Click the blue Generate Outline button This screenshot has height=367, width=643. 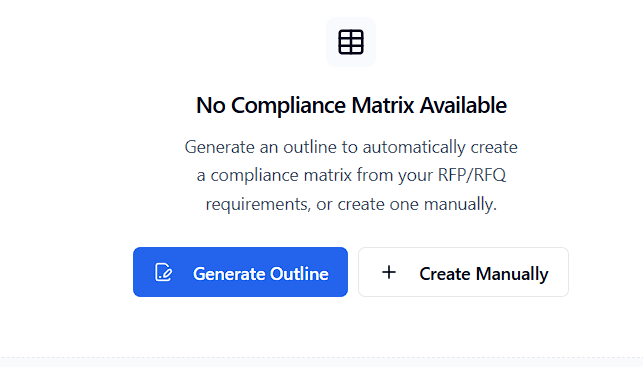click(240, 272)
